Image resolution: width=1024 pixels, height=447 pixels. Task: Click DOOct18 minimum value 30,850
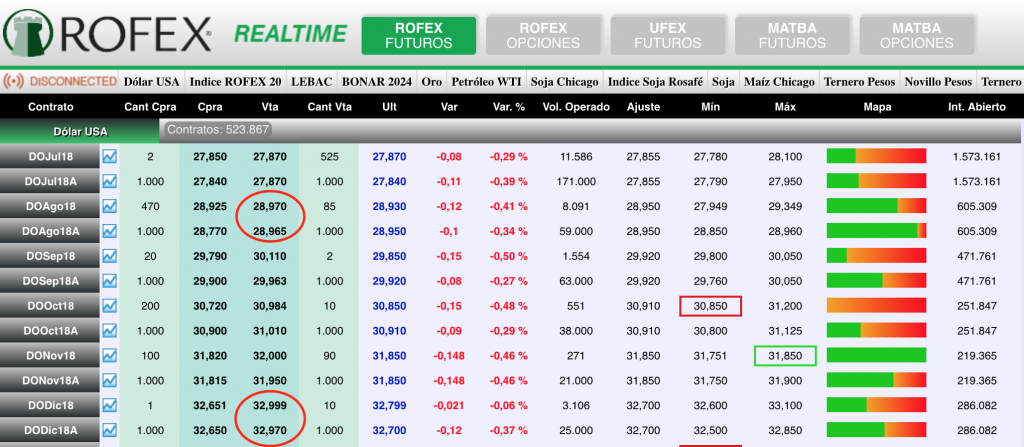(711, 306)
